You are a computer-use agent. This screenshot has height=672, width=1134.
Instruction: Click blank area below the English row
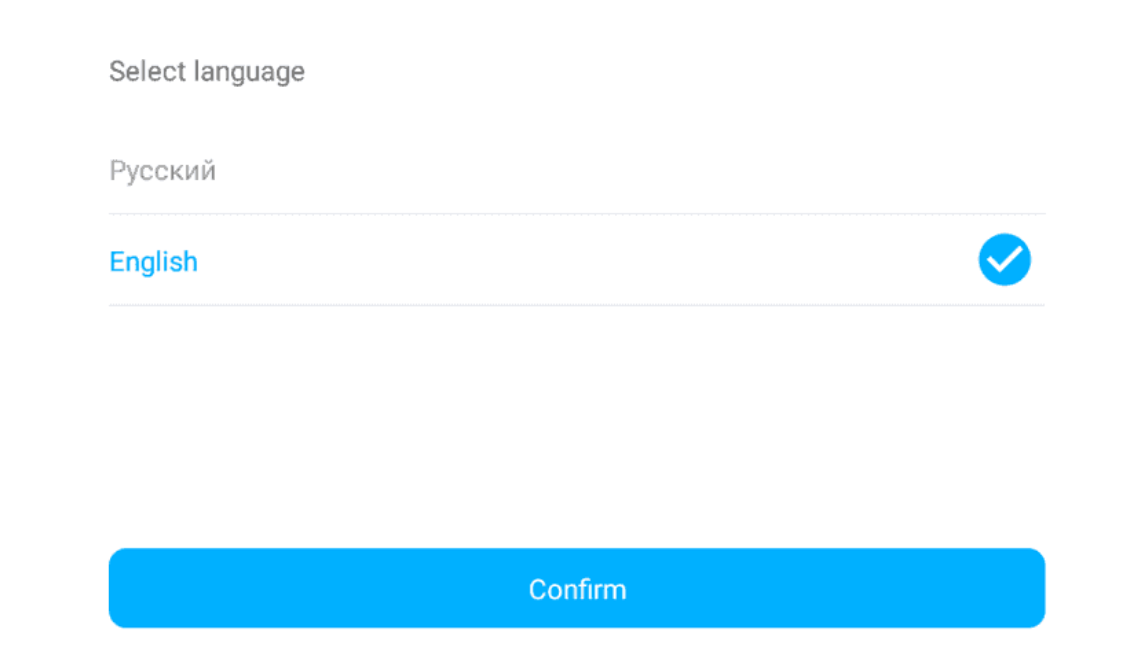(576, 425)
